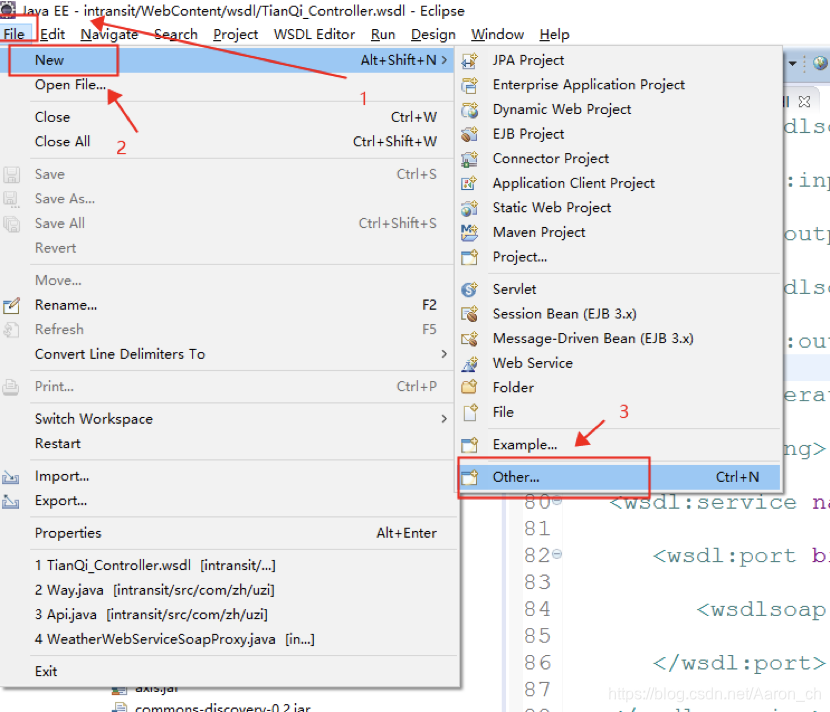Click the Other... wizard icon
This screenshot has width=830, height=712.
(470, 477)
